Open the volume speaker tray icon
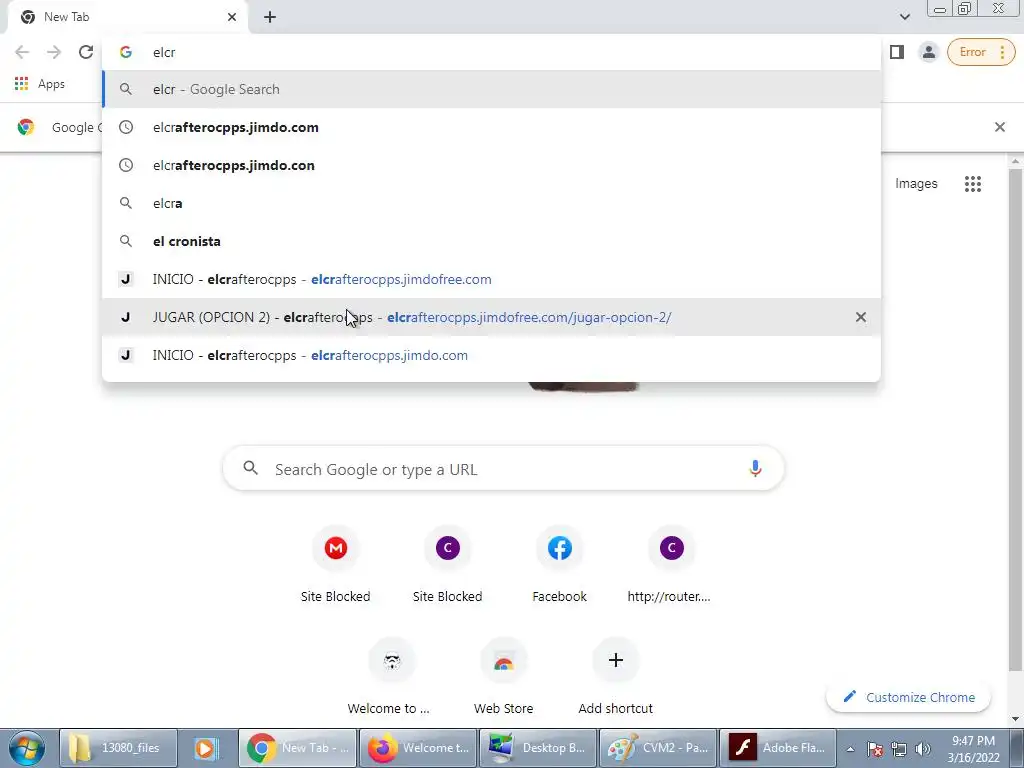Screen dimensions: 1024x768 923,749
